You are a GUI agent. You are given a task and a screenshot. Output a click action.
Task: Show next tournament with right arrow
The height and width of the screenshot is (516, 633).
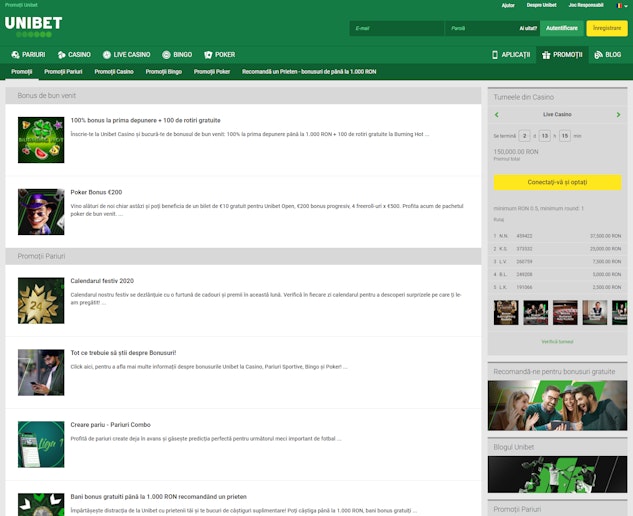coord(618,115)
